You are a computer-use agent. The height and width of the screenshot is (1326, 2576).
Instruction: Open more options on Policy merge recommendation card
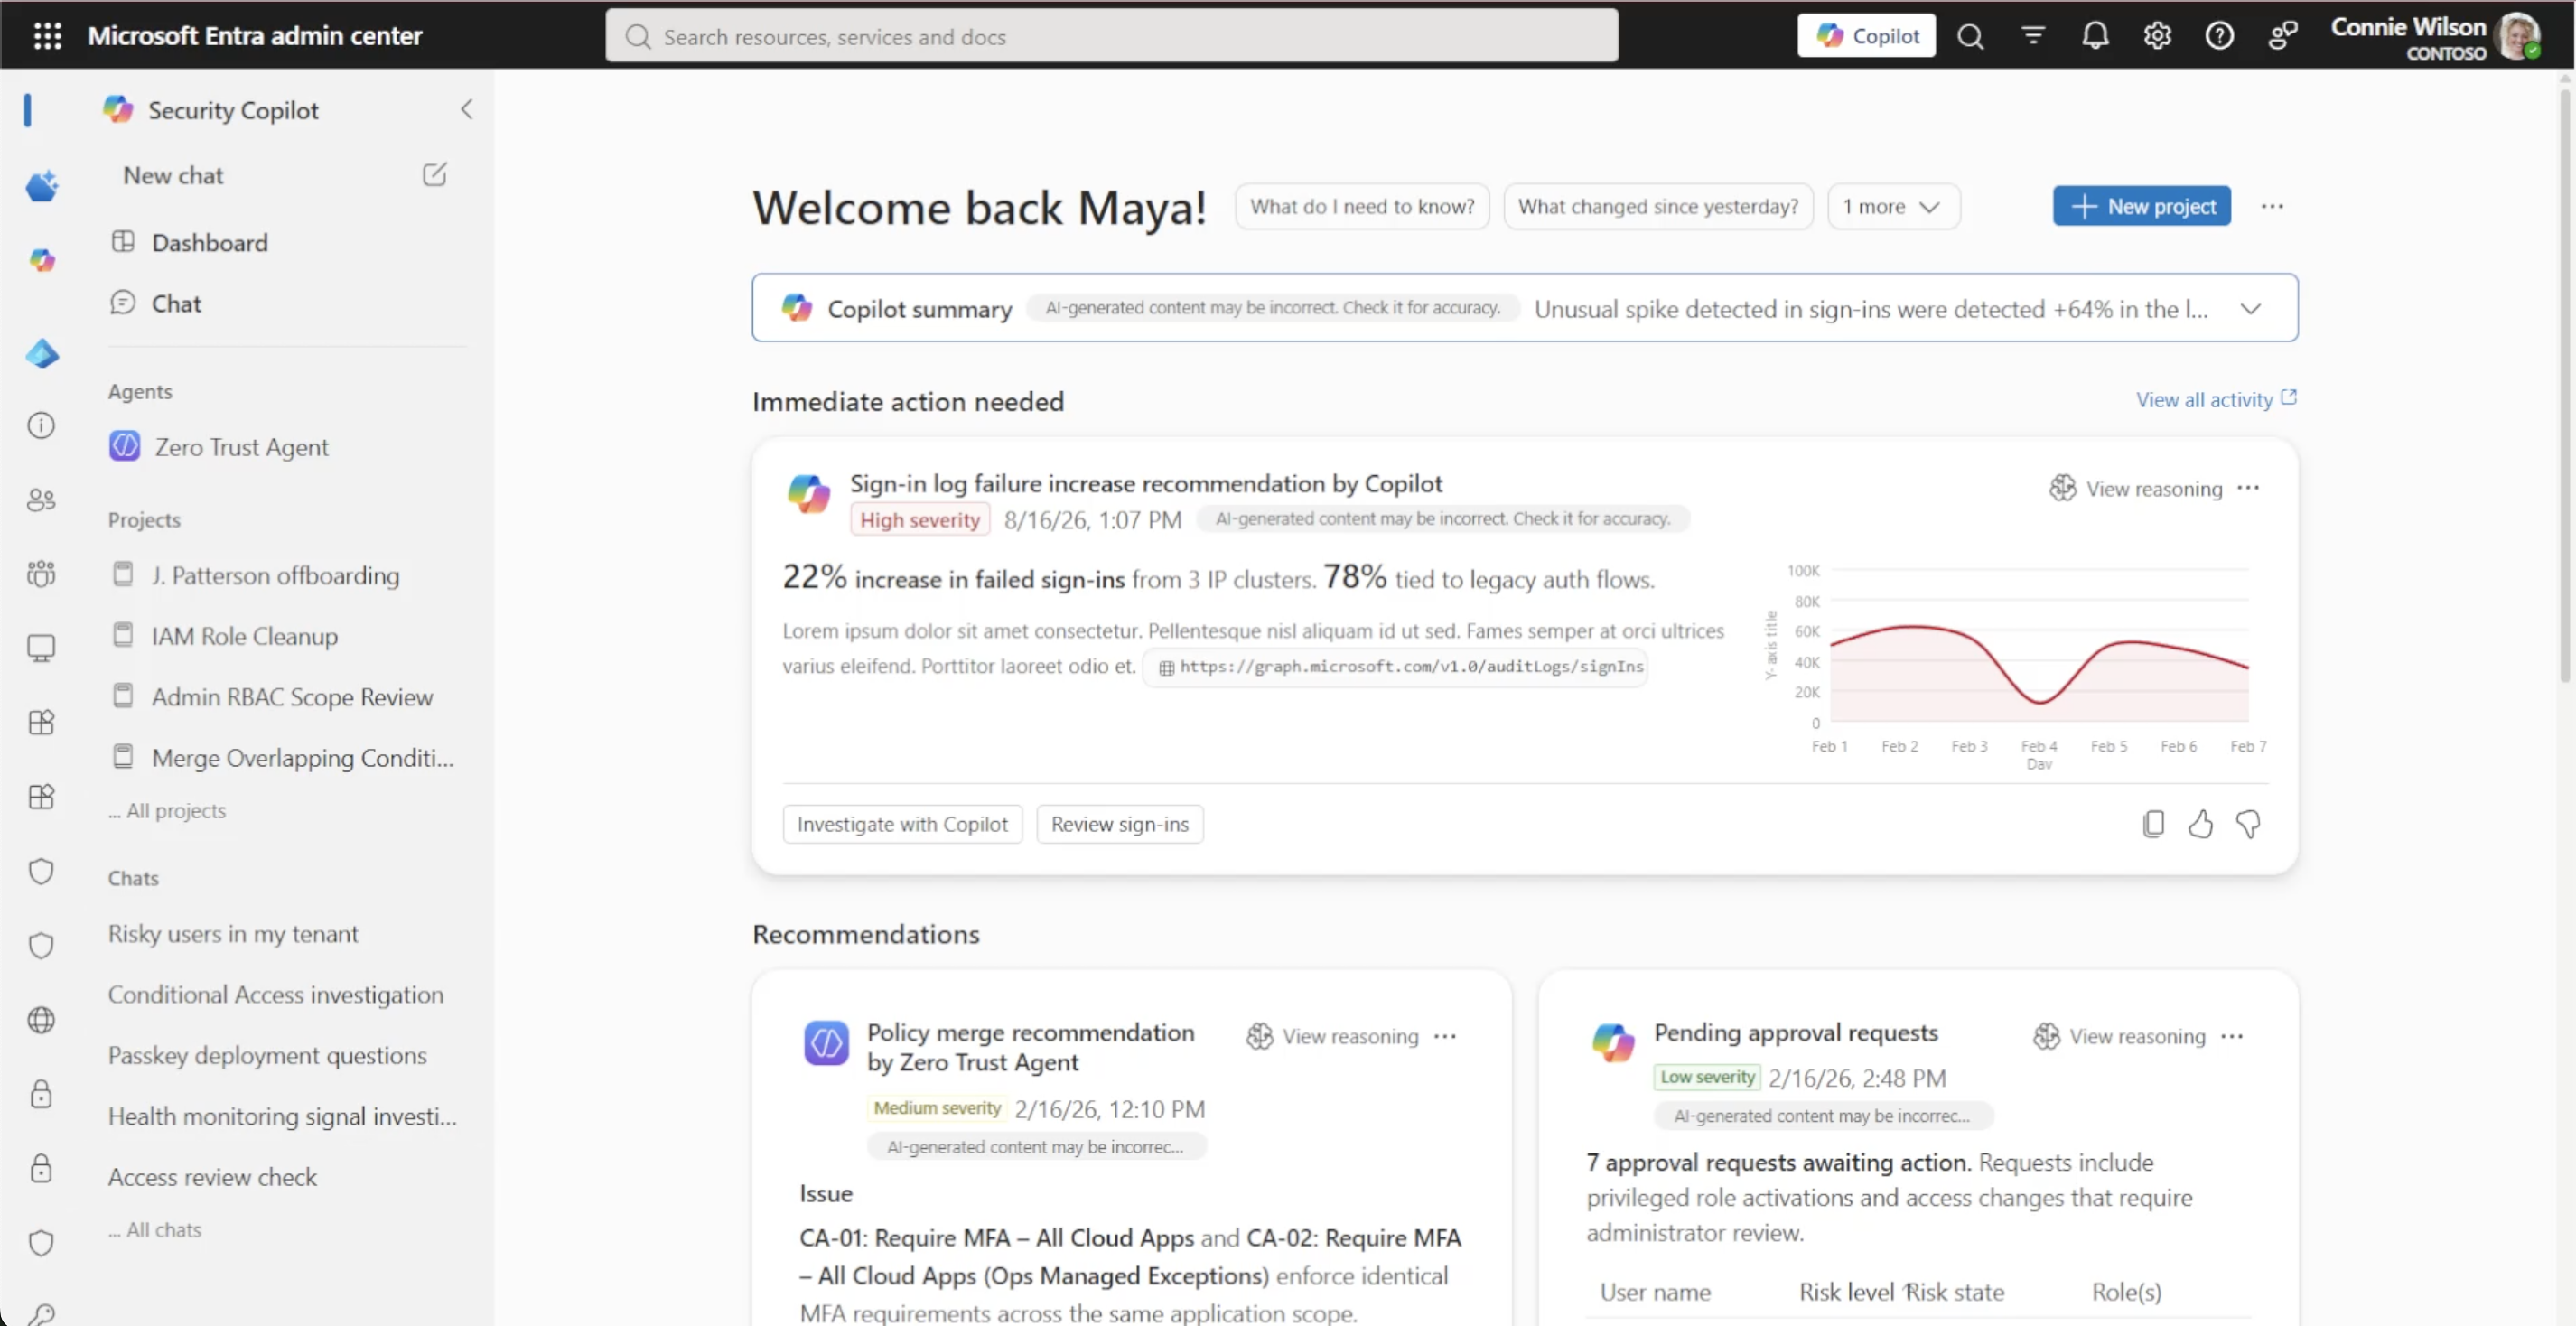1445,1036
